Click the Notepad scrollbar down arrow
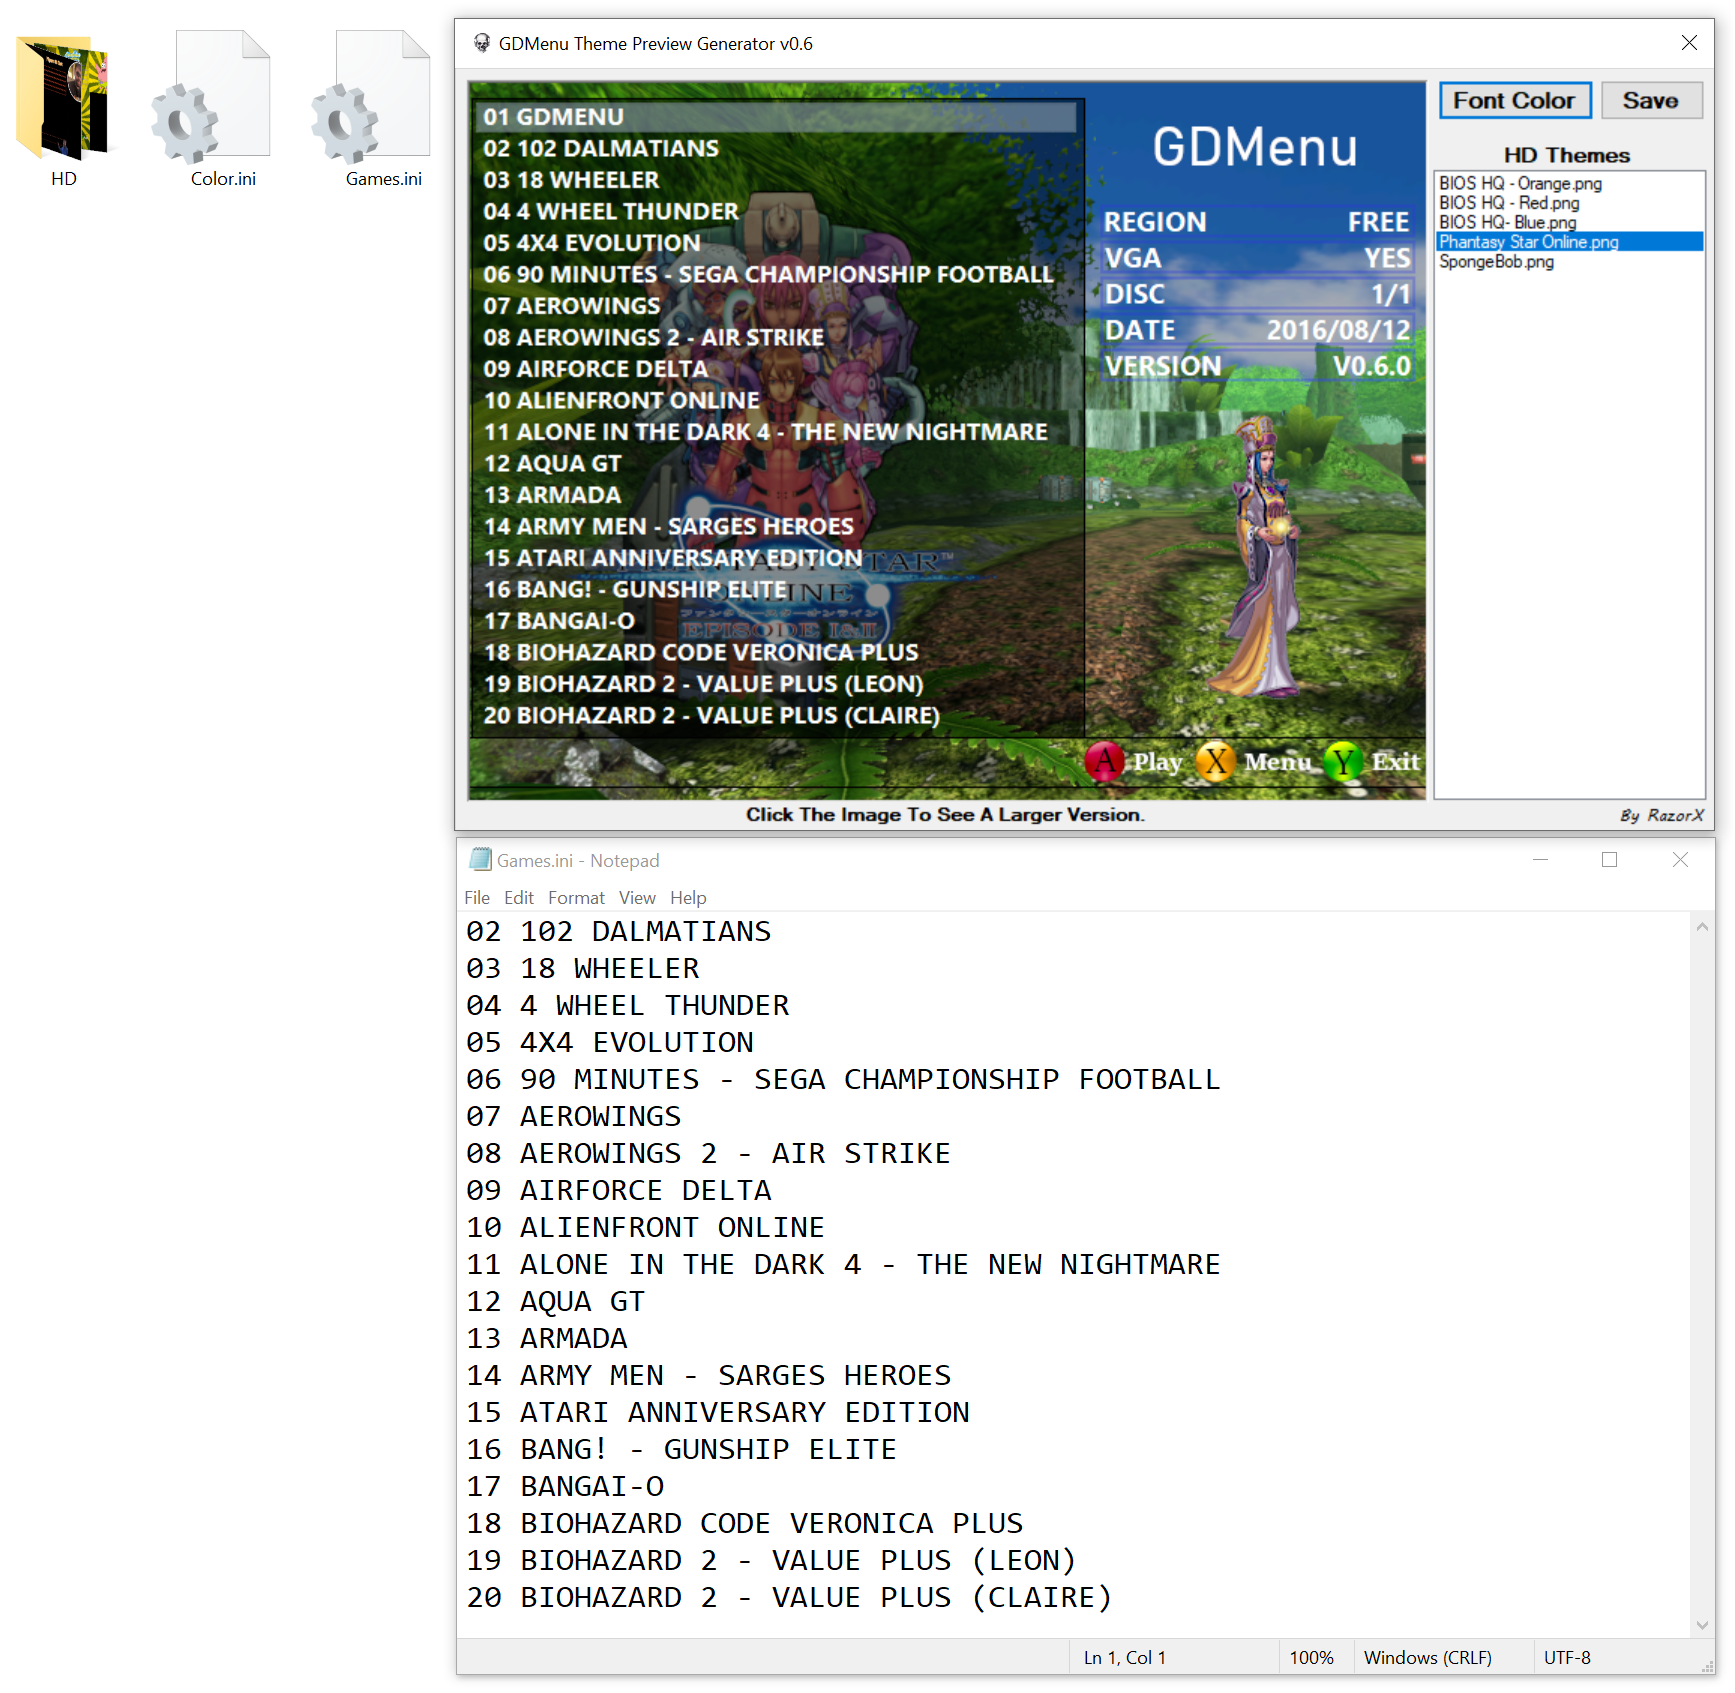 coord(1702,1625)
